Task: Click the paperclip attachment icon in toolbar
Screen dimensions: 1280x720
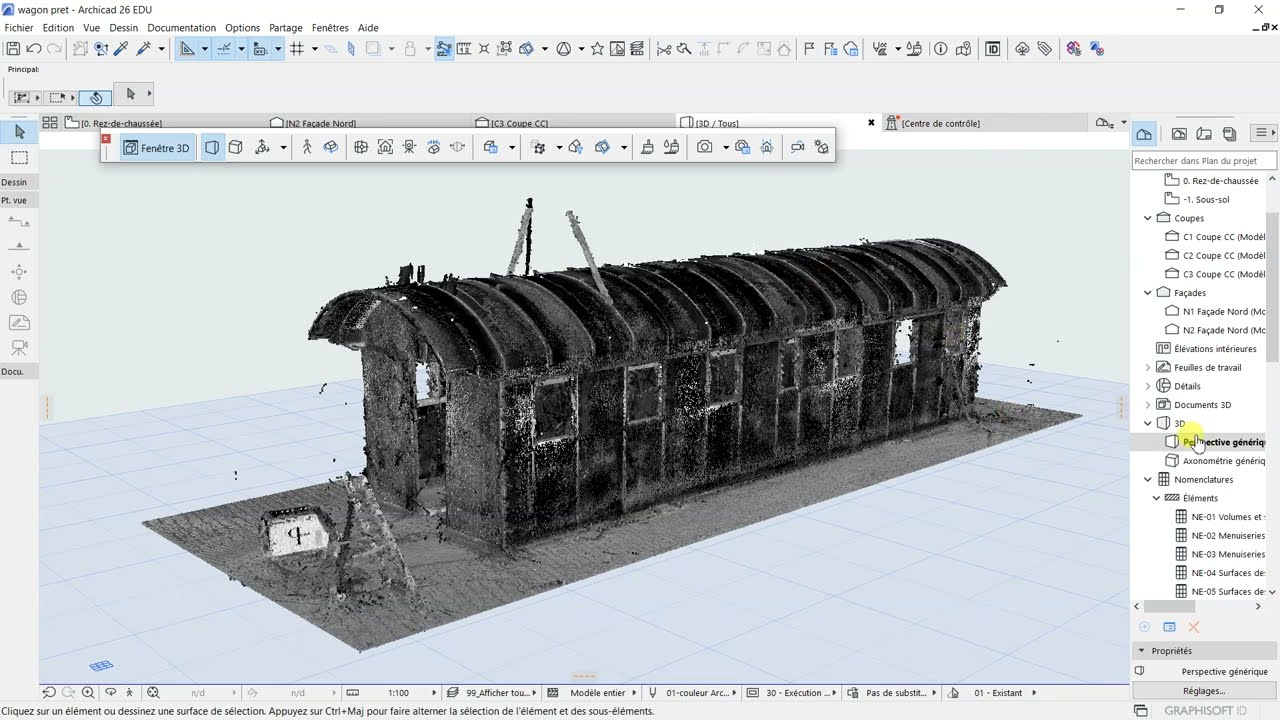Action: pos(1044,48)
